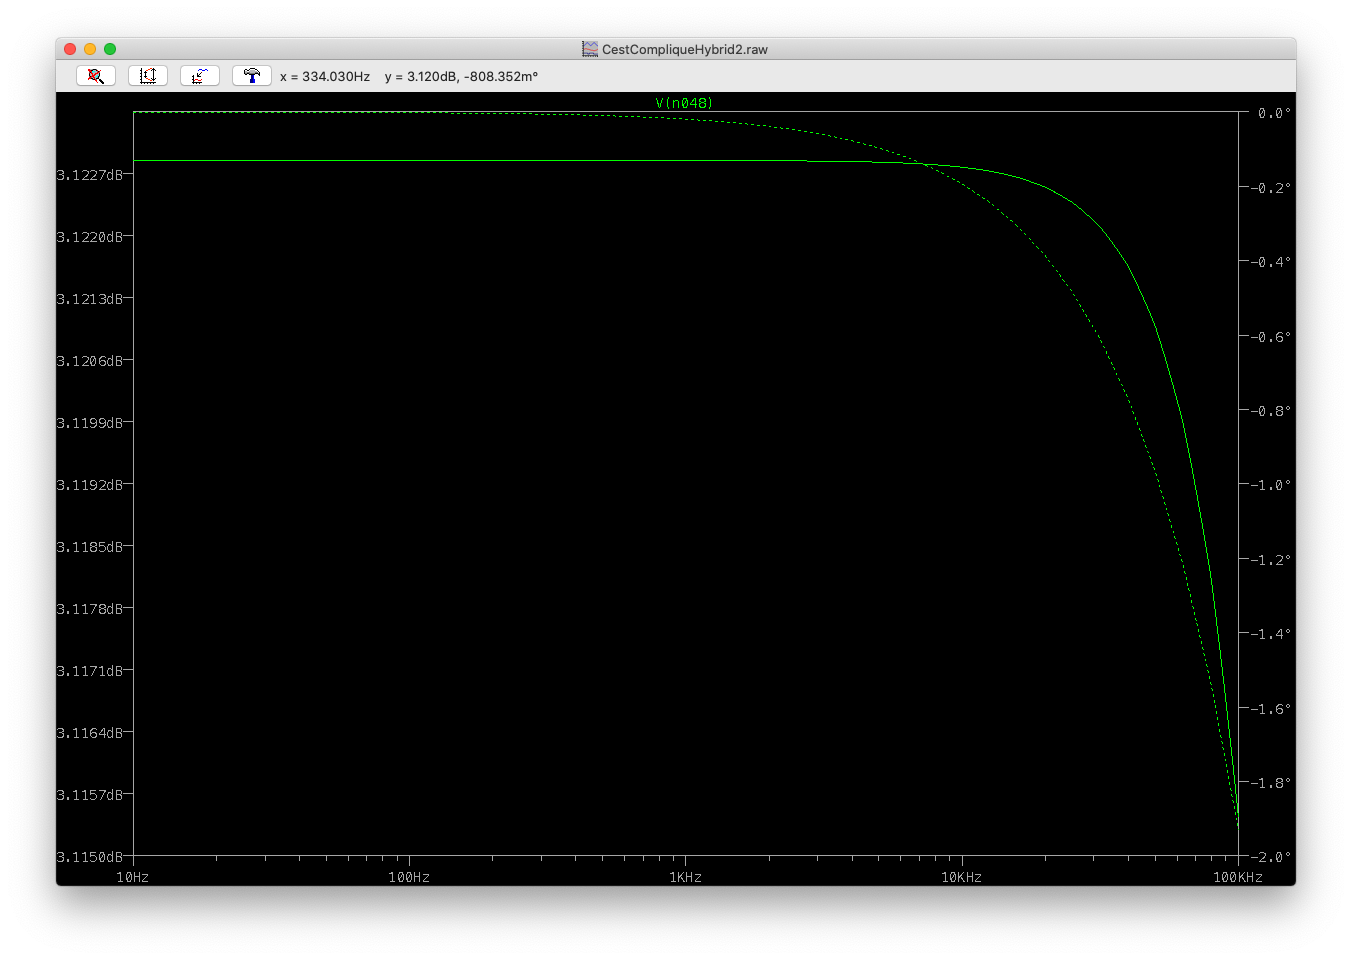Close the waveform window with red button
1352x960 pixels.
pos(70,49)
